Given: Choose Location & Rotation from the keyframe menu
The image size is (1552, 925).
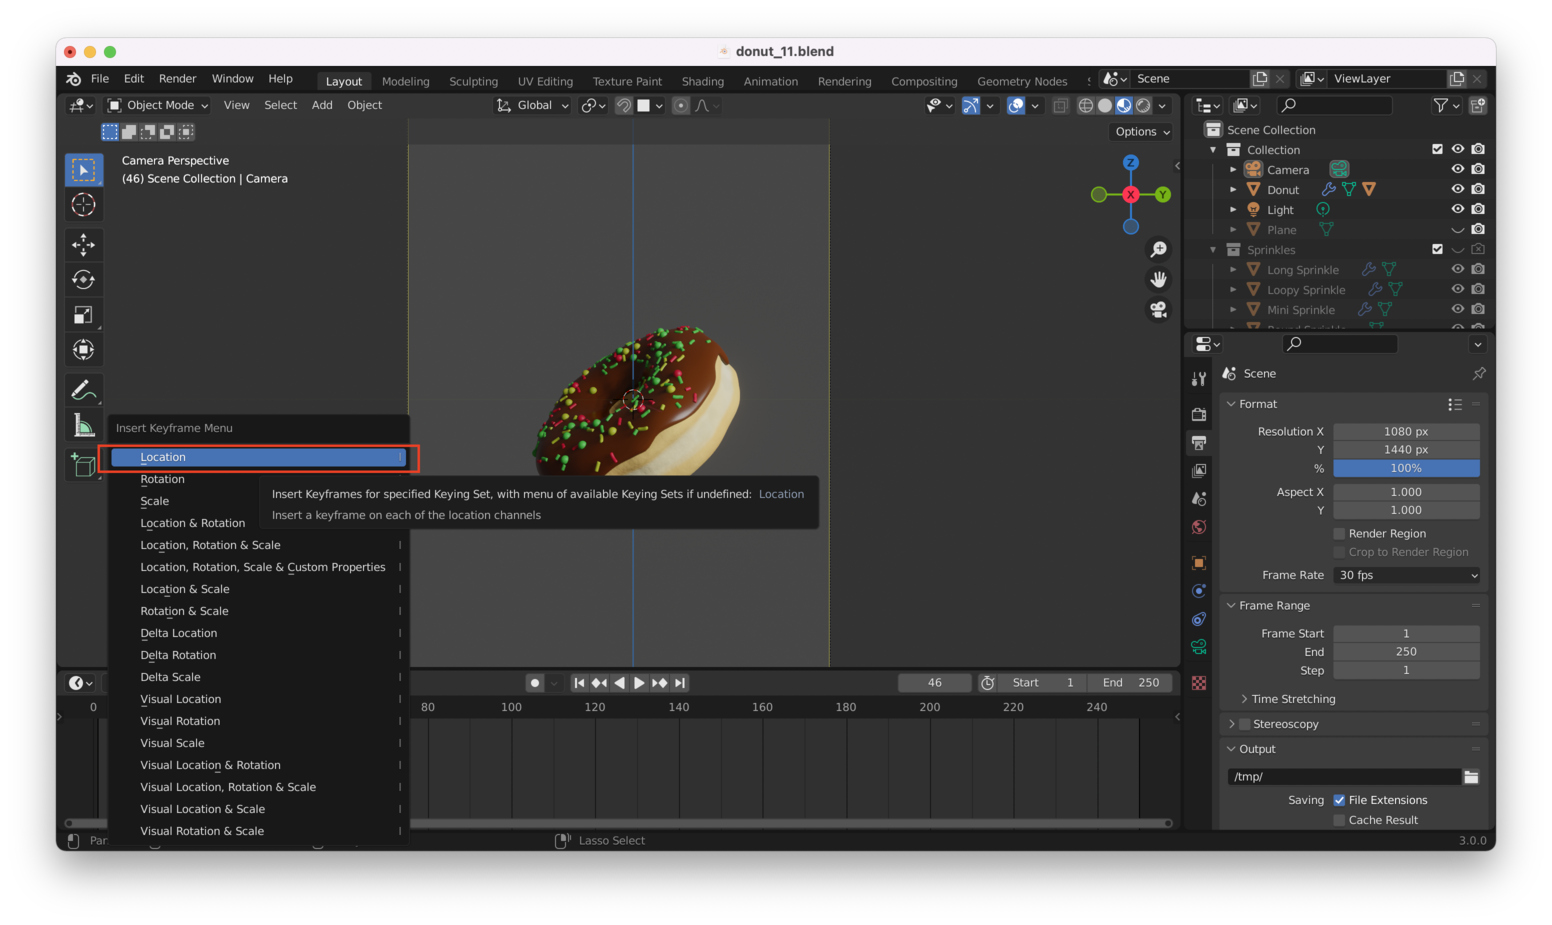Looking at the screenshot, I should point(193,522).
